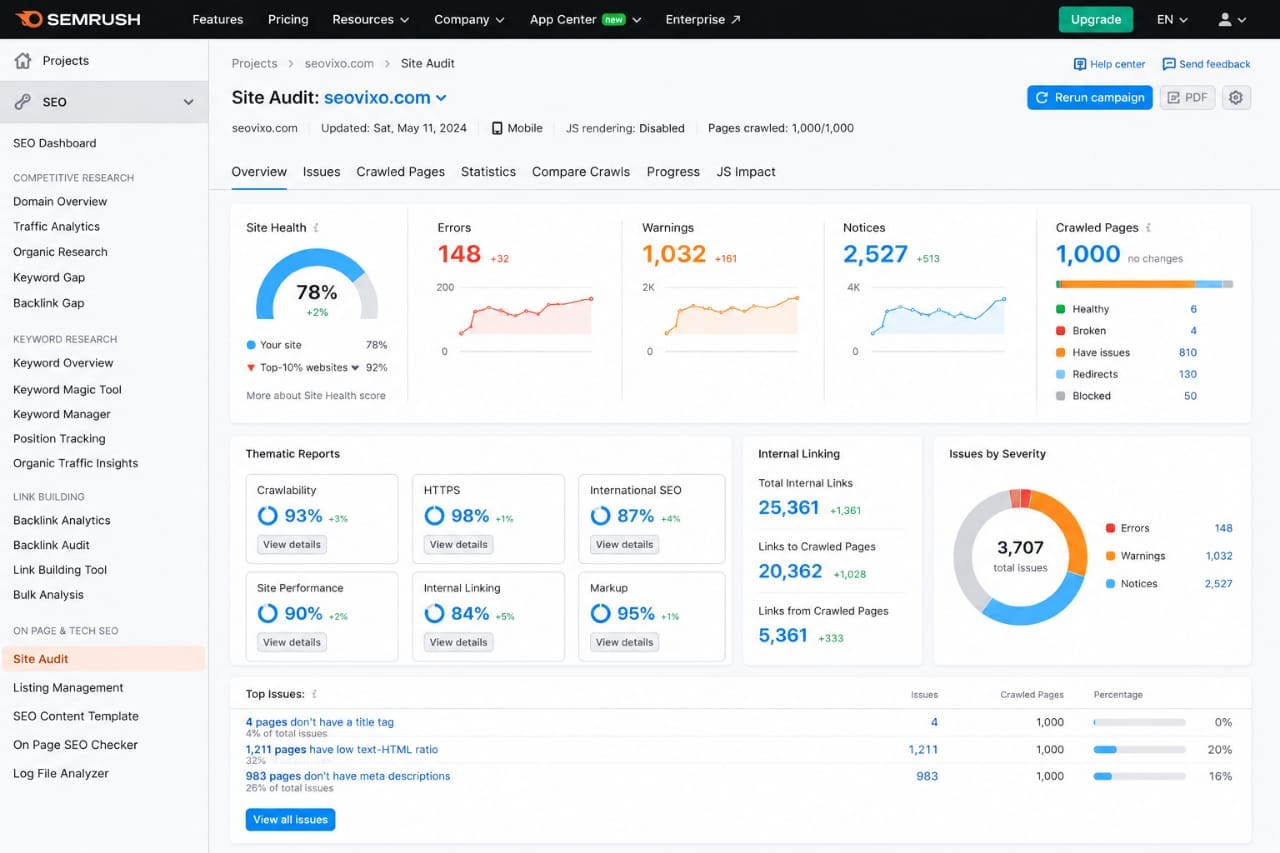
Task: Click the Site Performance score ring icon
Action: [267, 614]
